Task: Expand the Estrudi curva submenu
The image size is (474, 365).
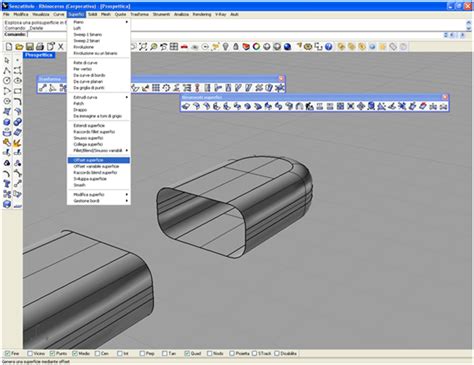Action: coord(99,97)
